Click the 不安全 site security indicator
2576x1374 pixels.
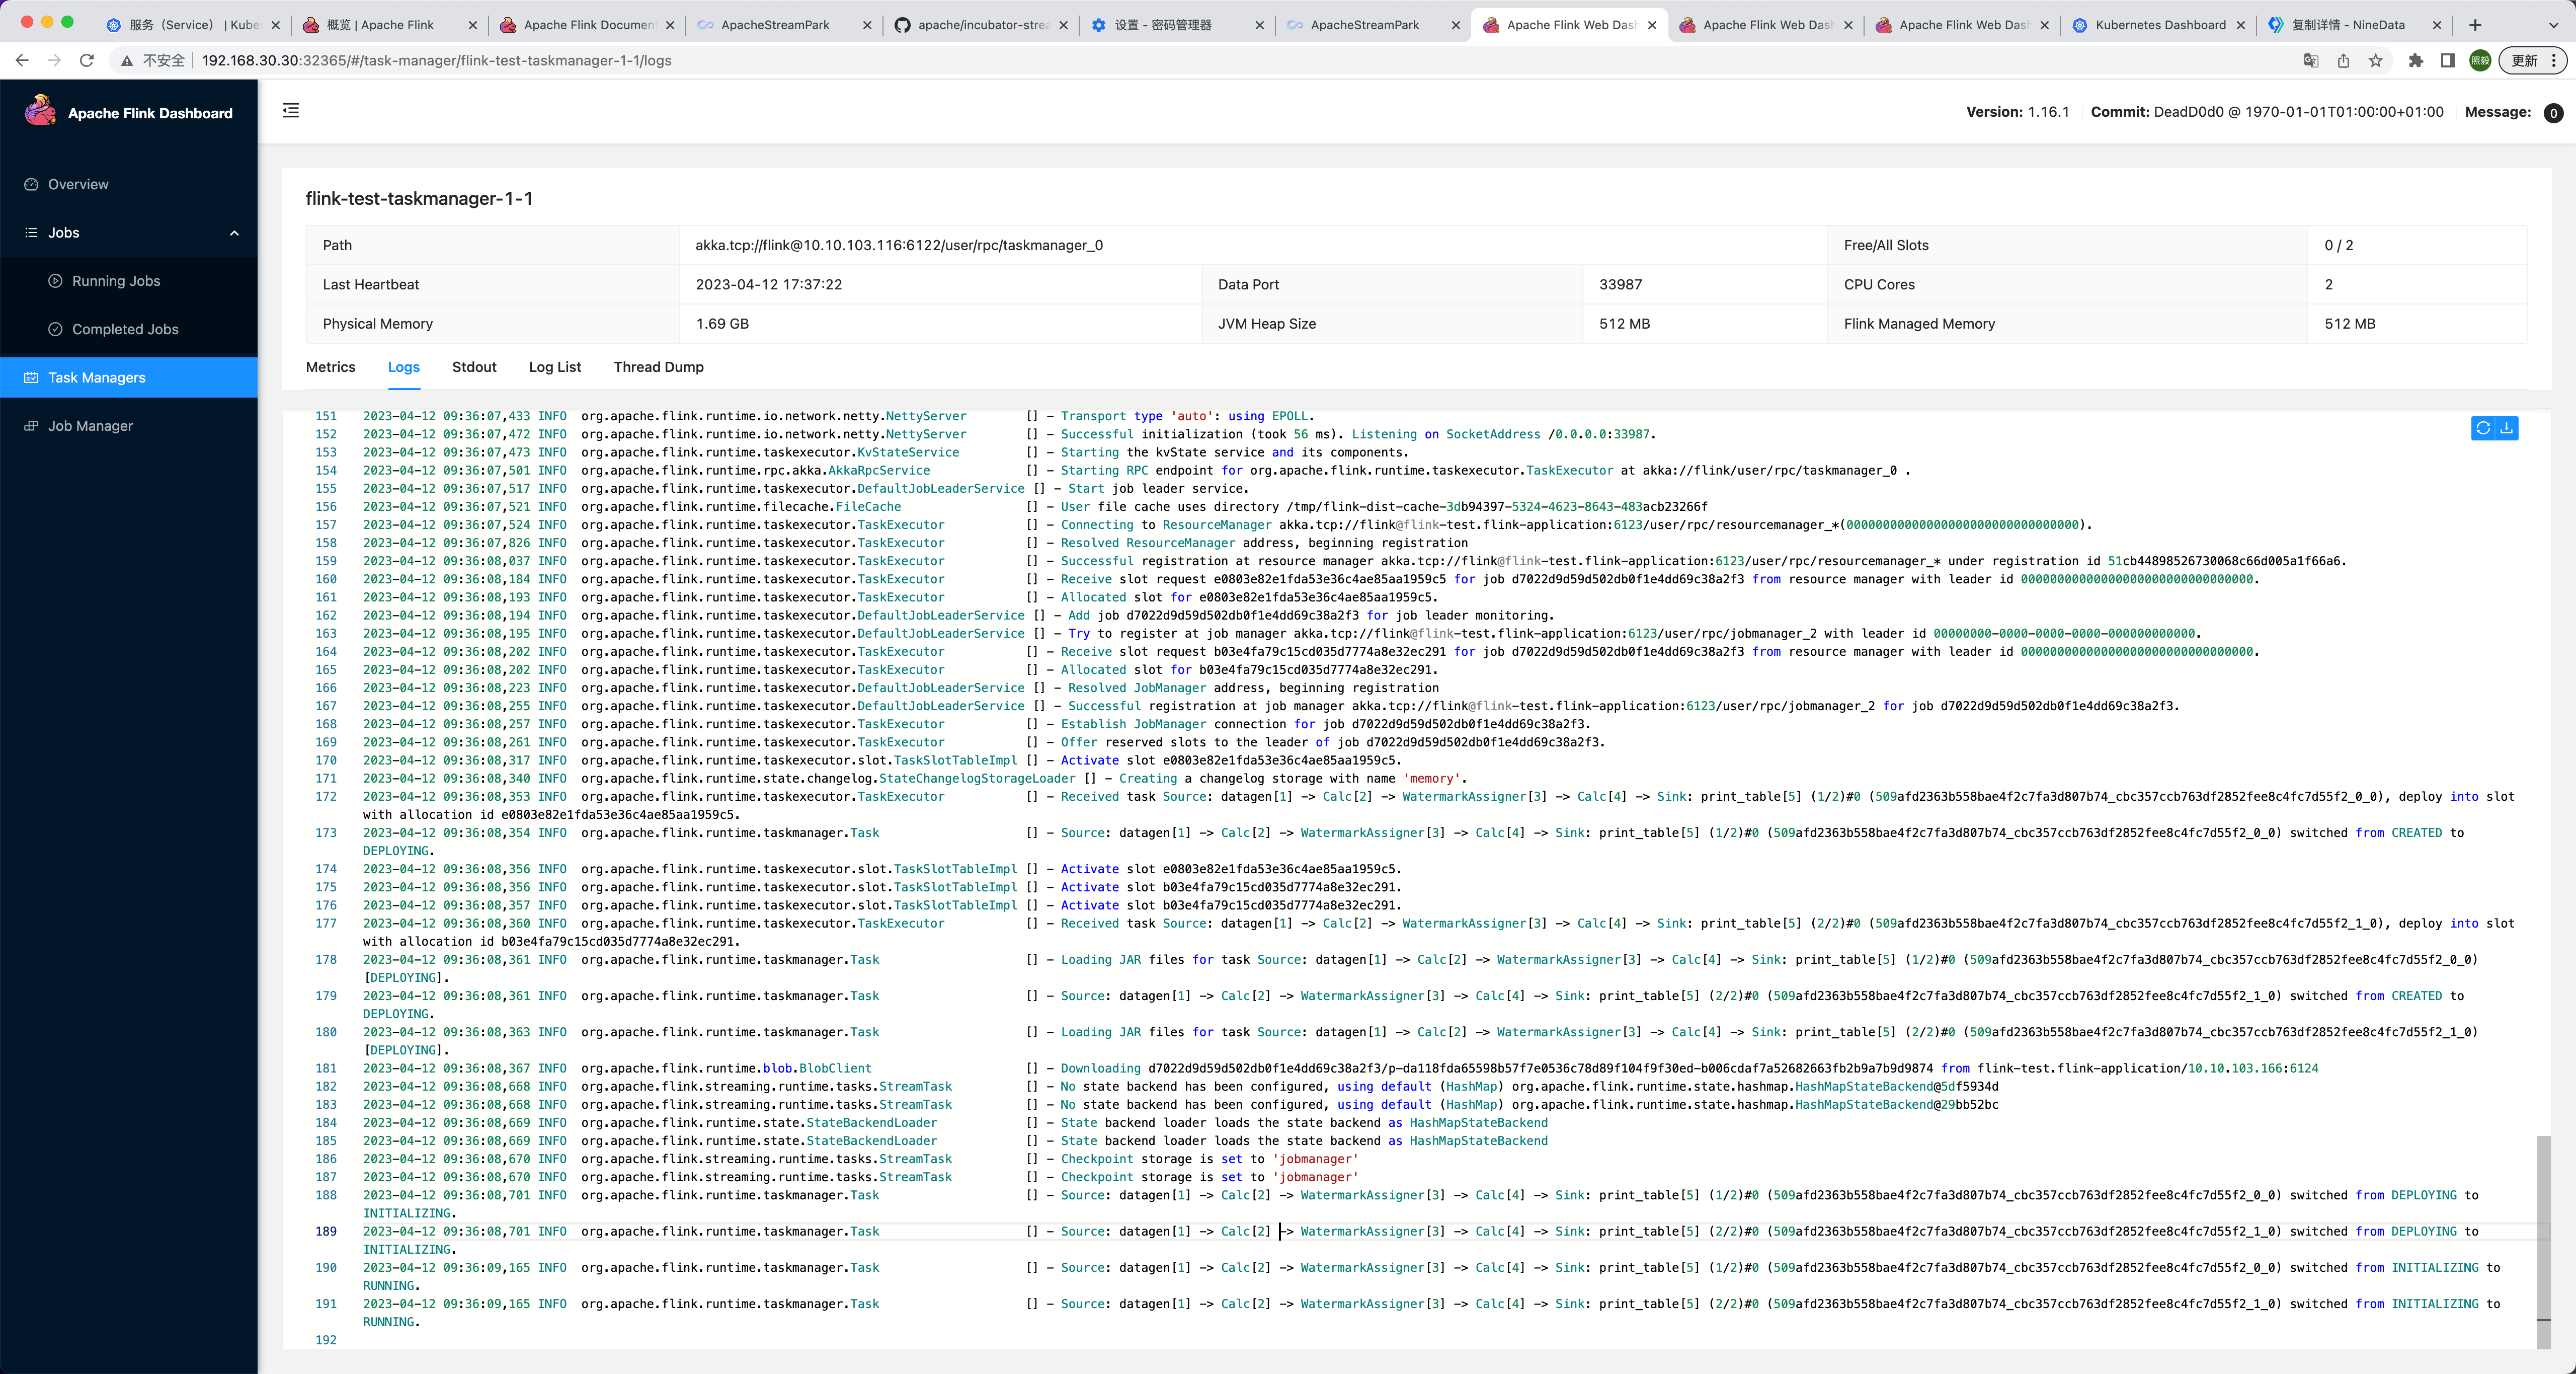[153, 60]
